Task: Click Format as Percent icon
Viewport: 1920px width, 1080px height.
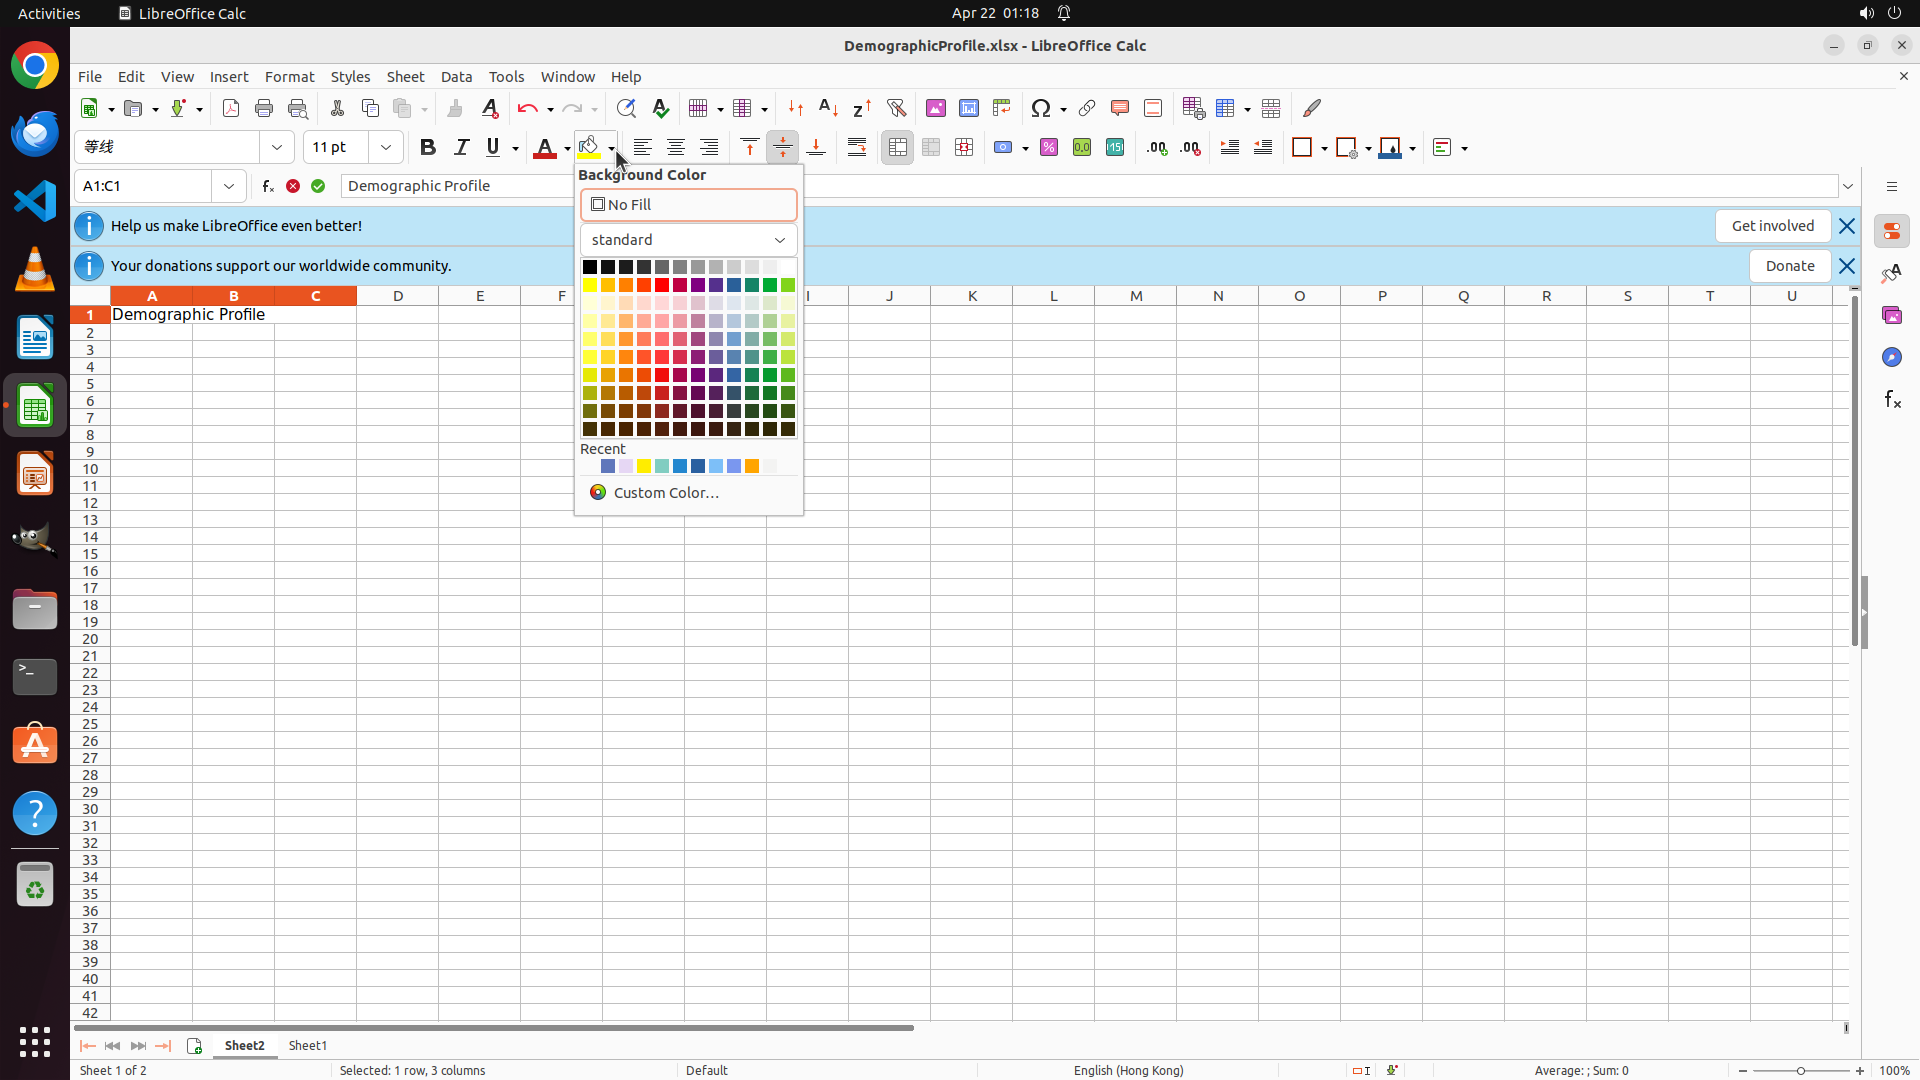Action: pos(1049,148)
